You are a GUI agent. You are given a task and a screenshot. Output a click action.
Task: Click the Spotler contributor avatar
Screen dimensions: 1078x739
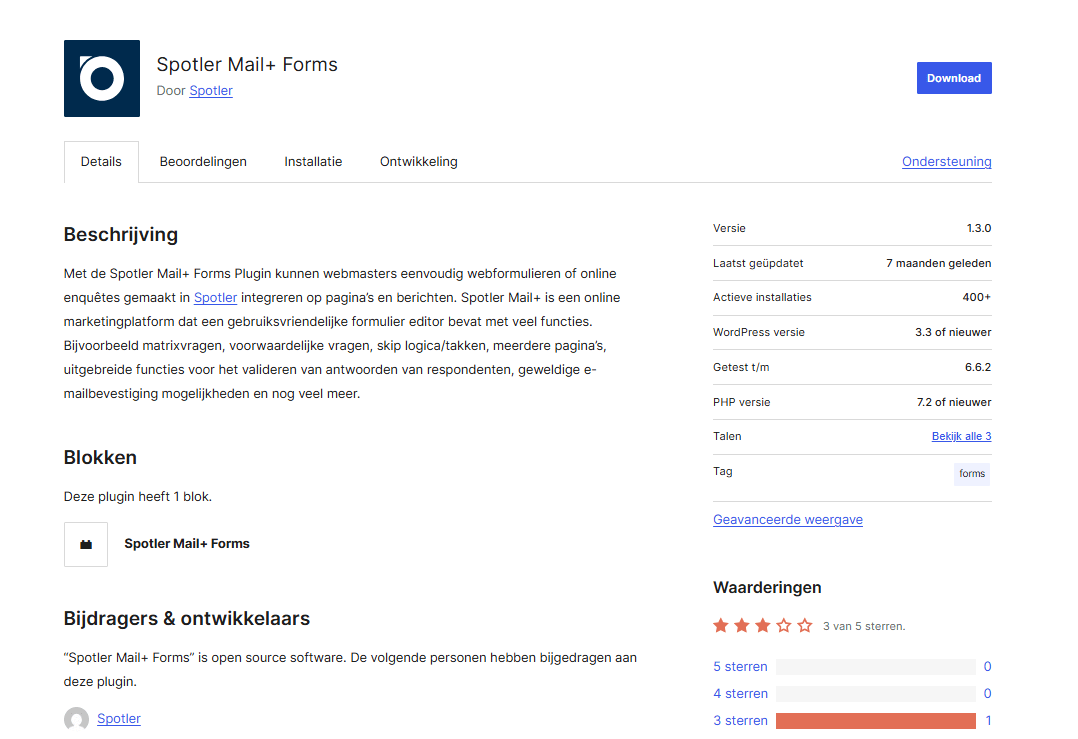click(x=76, y=719)
